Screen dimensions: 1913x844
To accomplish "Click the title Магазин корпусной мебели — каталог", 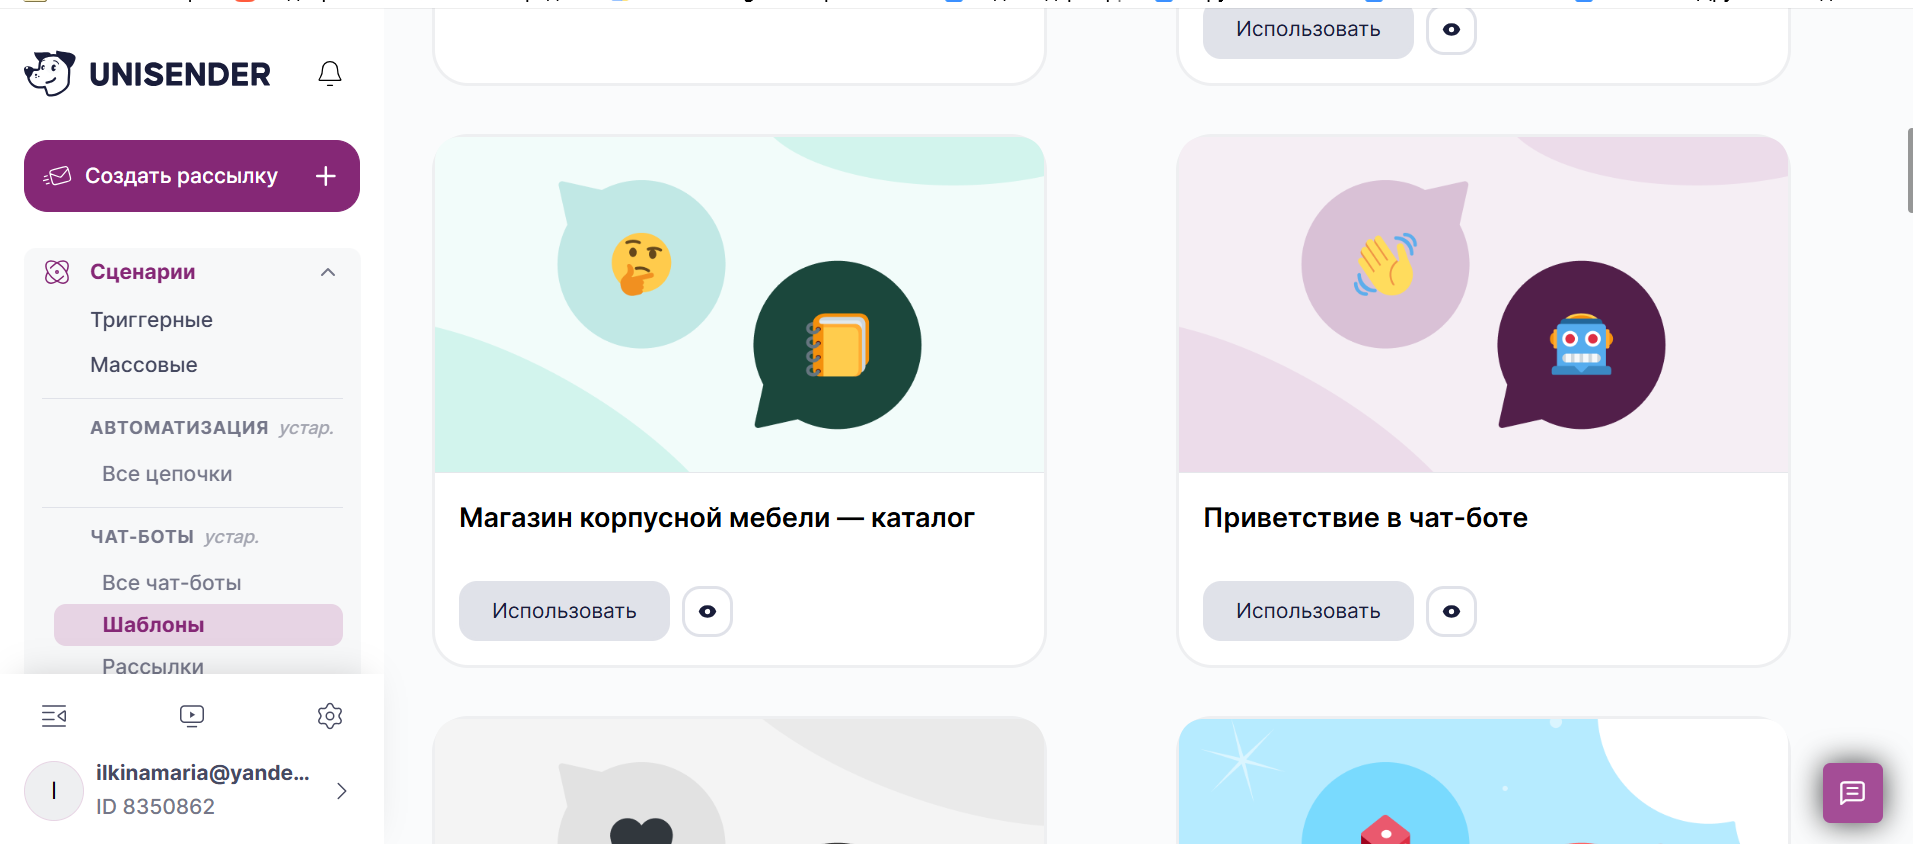I will [x=717, y=518].
